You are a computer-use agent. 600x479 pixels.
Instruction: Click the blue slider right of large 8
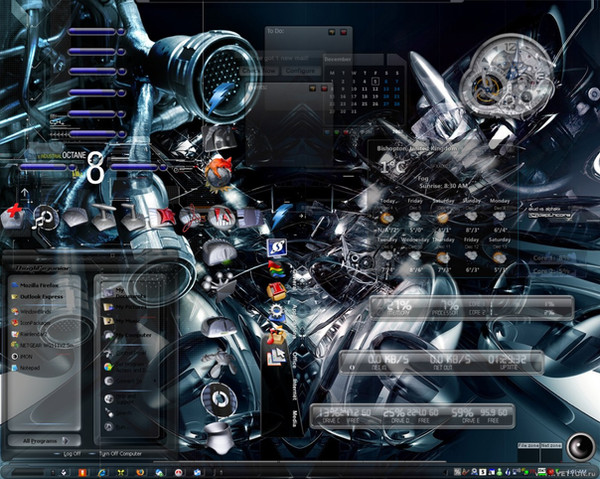point(139,167)
